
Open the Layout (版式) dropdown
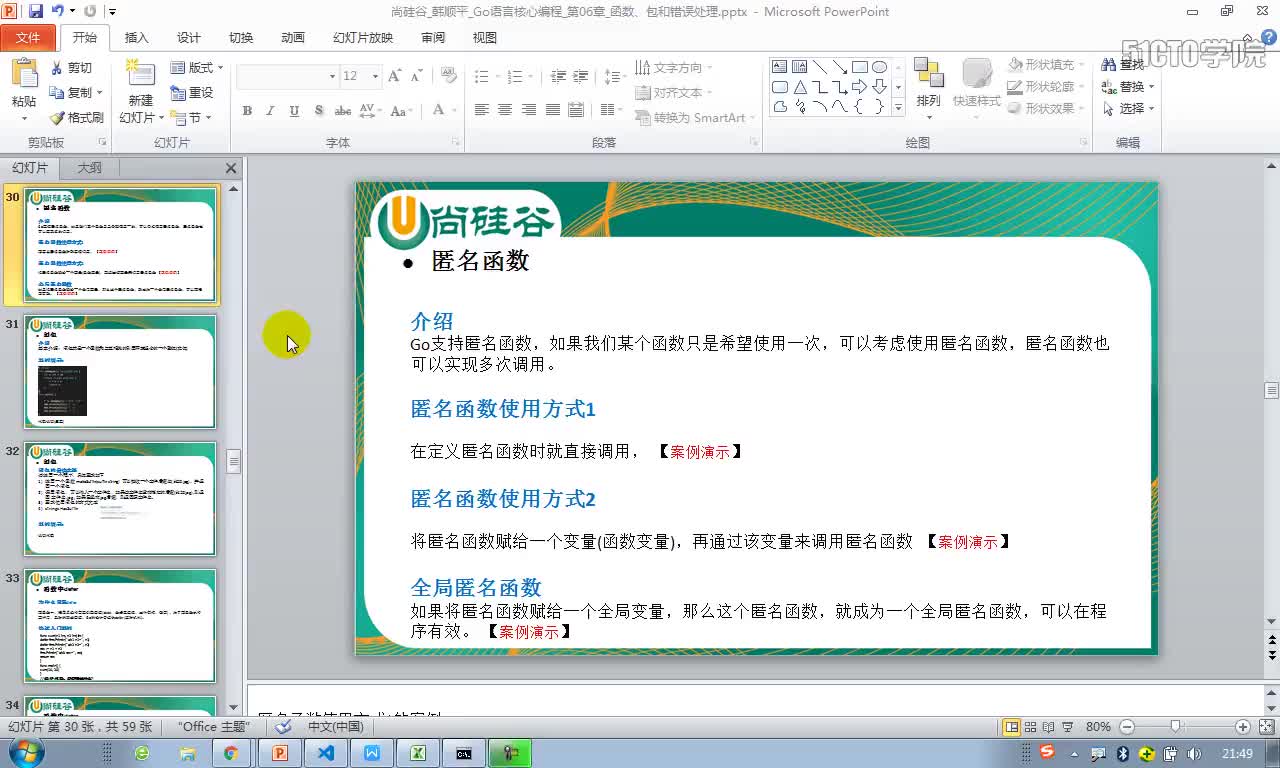click(197, 68)
